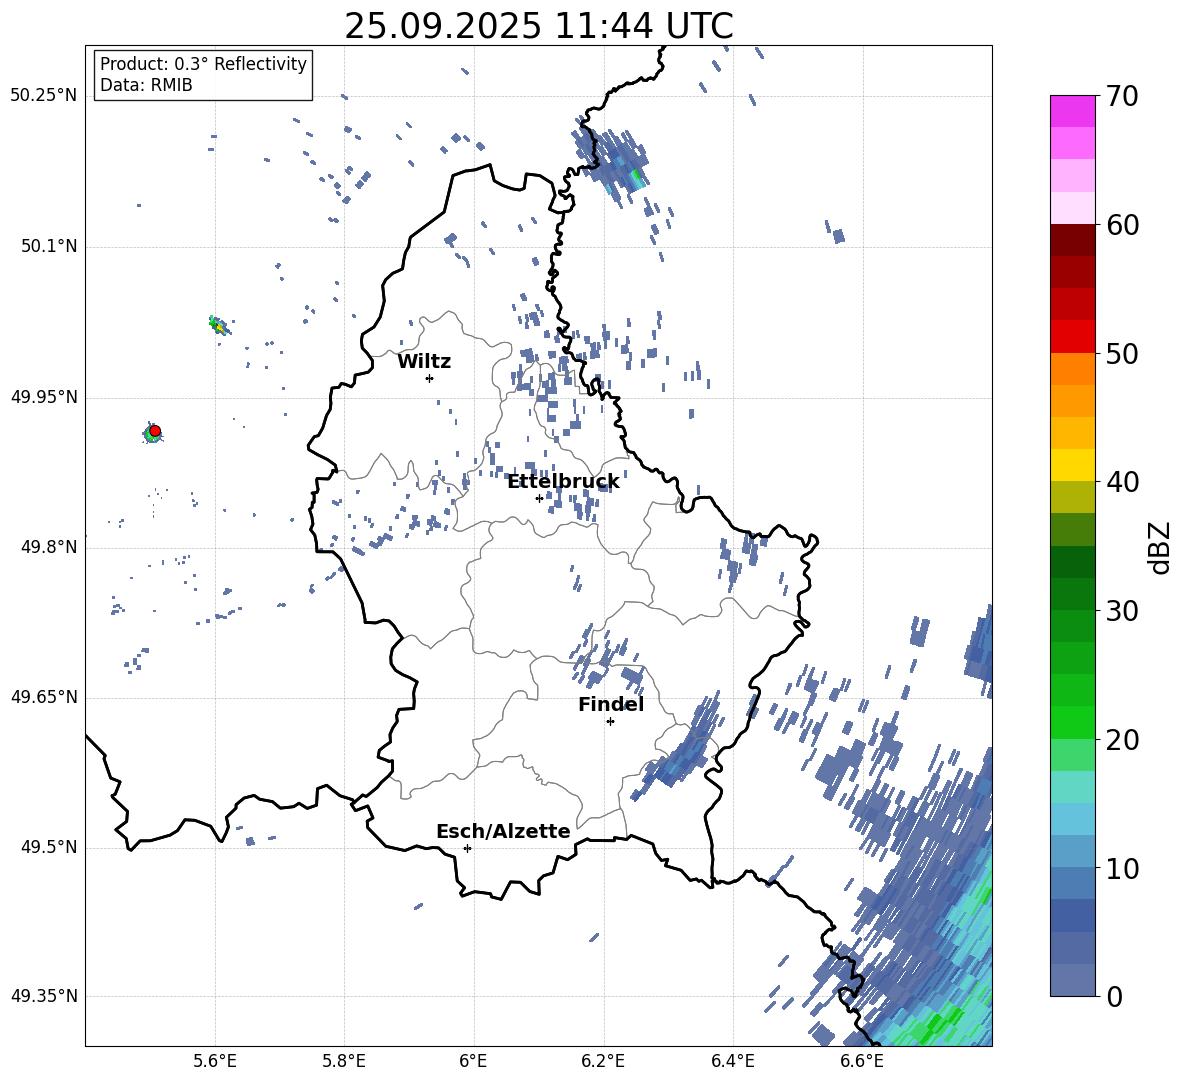Click the title 25.09.2025 11:44 UTC

click(538, 26)
